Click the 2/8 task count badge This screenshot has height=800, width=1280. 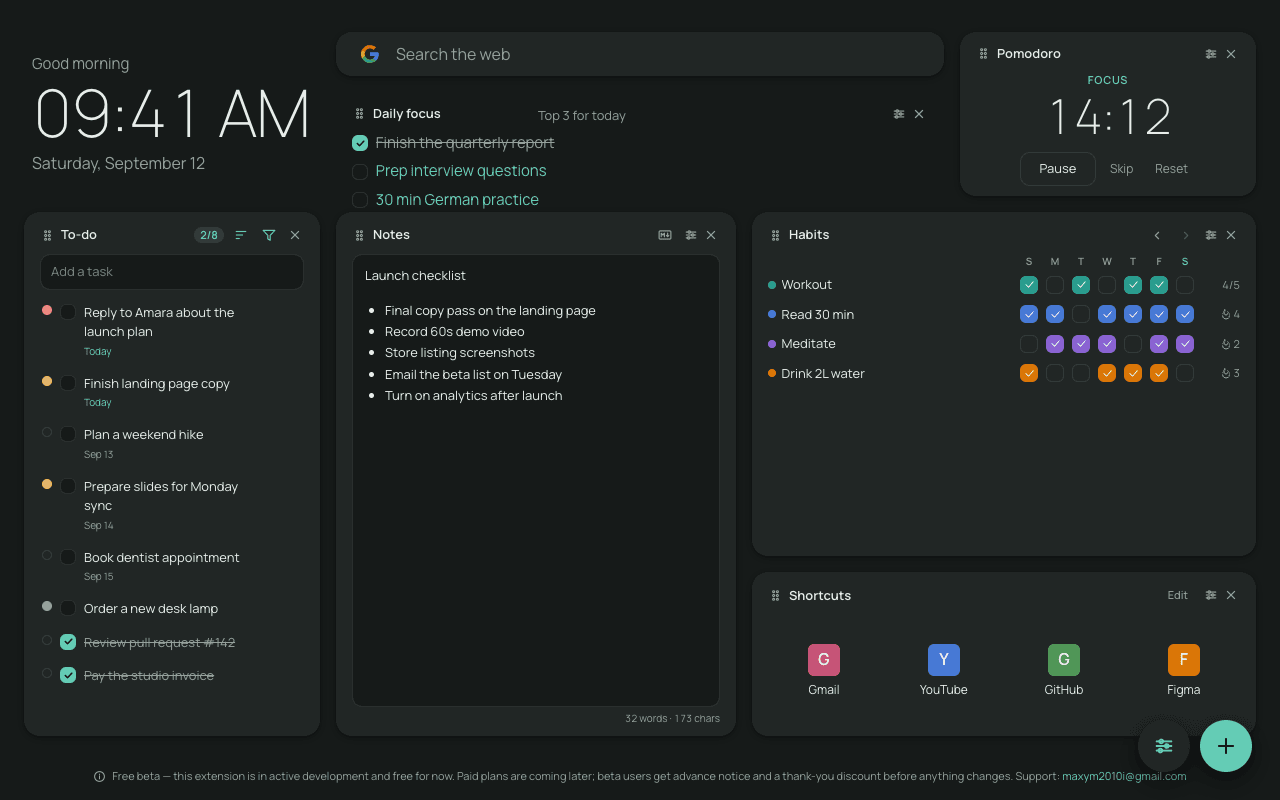(x=209, y=235)
